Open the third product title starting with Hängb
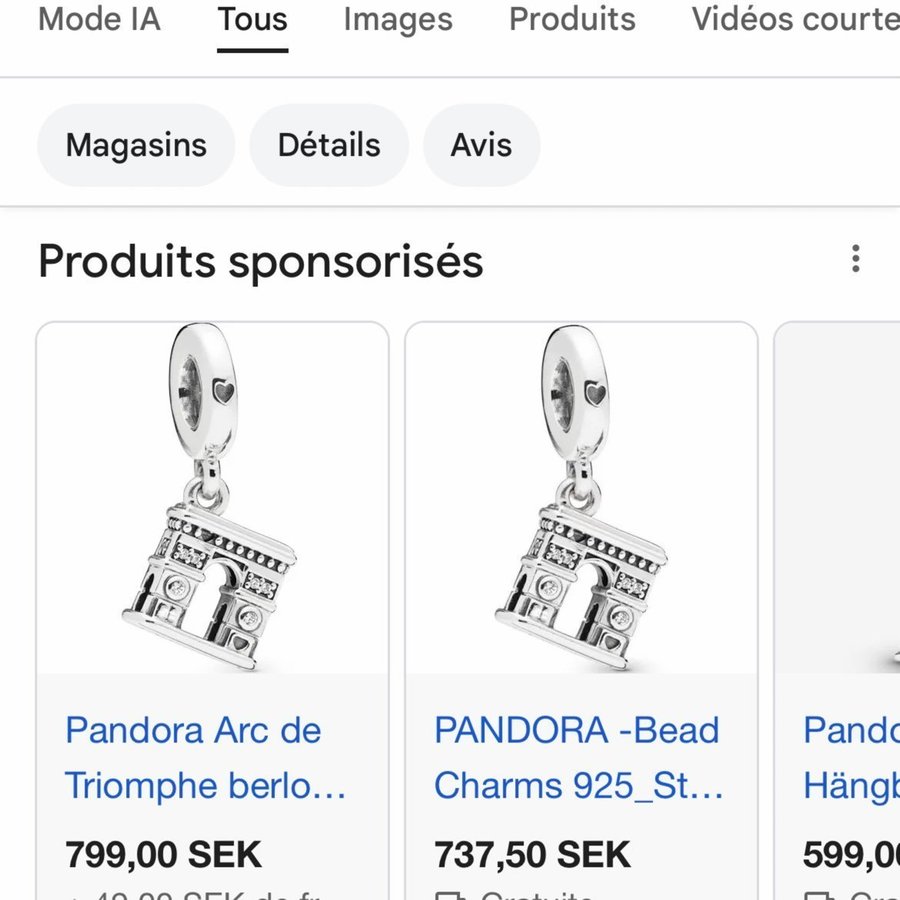The height and width of the screenshot is (900, 900). pyautogui.click(x=851, y=786)
